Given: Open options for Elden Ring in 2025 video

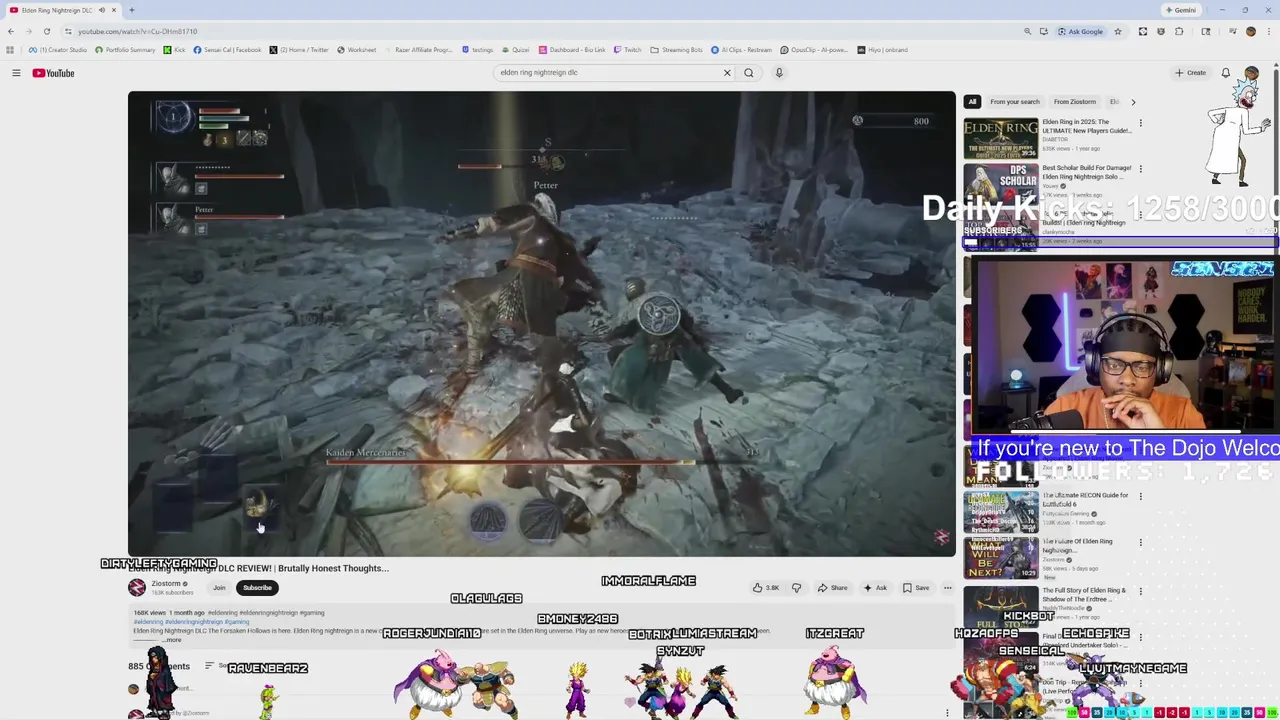Looking at the screenshot, I should [1140, 123].
